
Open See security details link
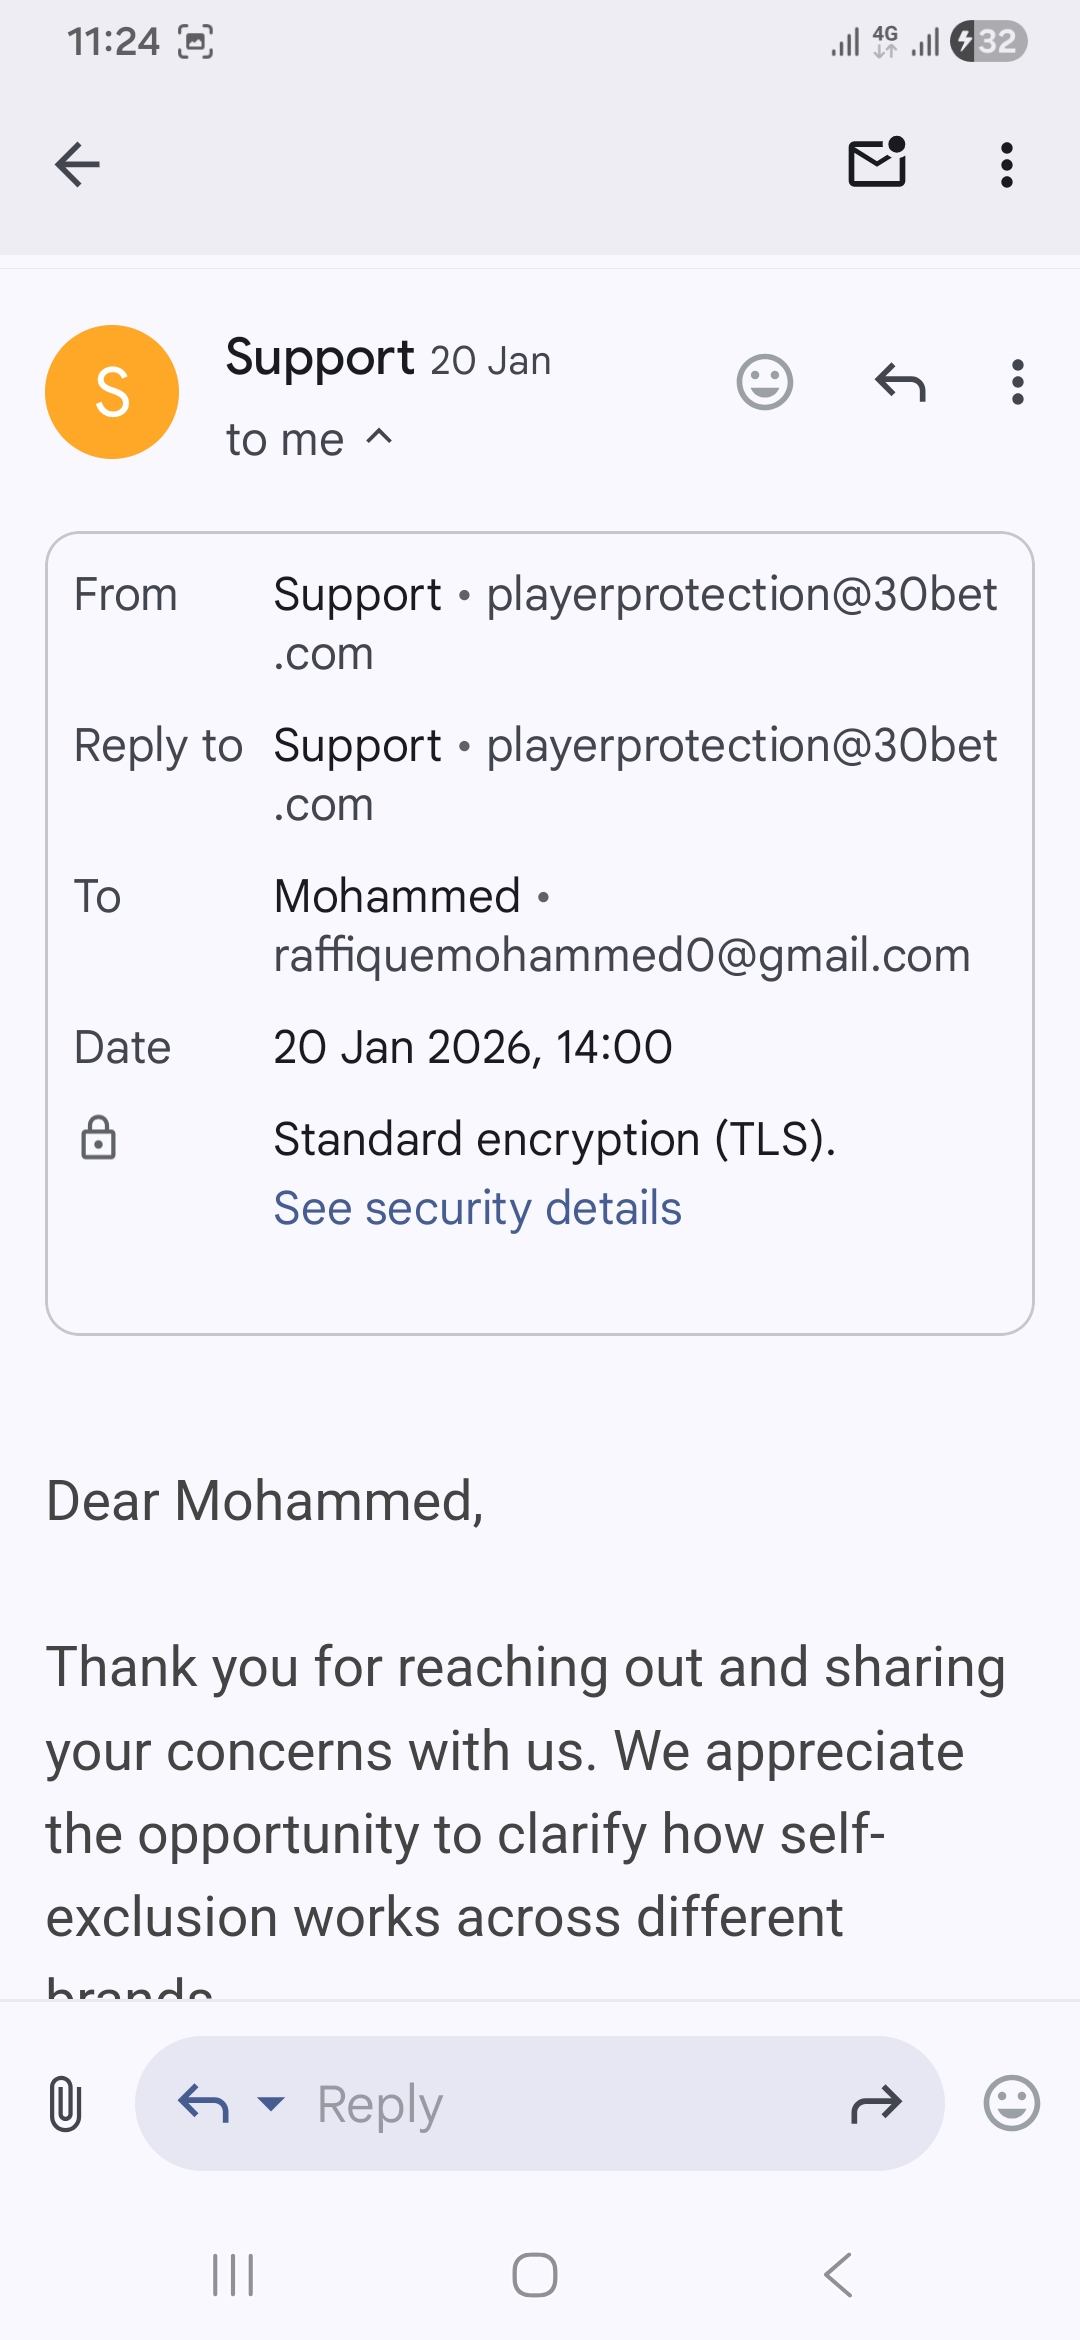click(478, 1208)
